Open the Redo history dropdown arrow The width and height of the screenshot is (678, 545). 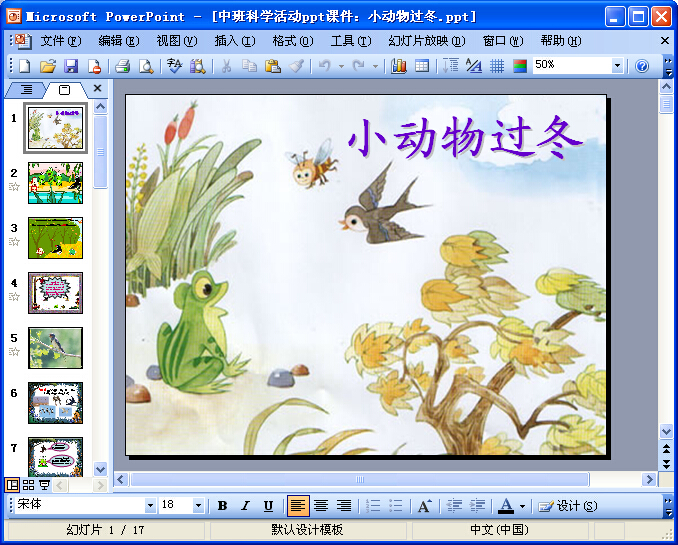[x=375, y=66]
